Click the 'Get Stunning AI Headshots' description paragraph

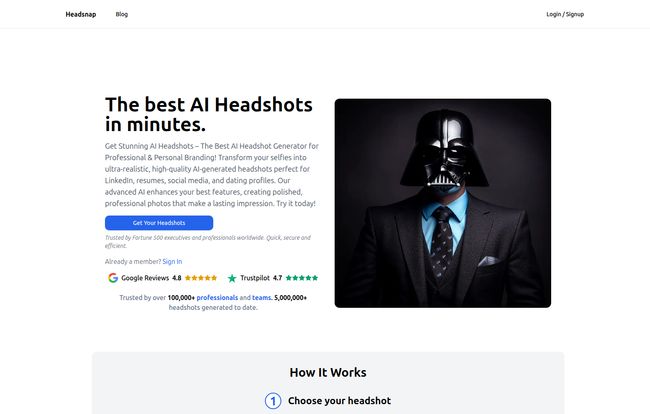click(x=212, y=174)
